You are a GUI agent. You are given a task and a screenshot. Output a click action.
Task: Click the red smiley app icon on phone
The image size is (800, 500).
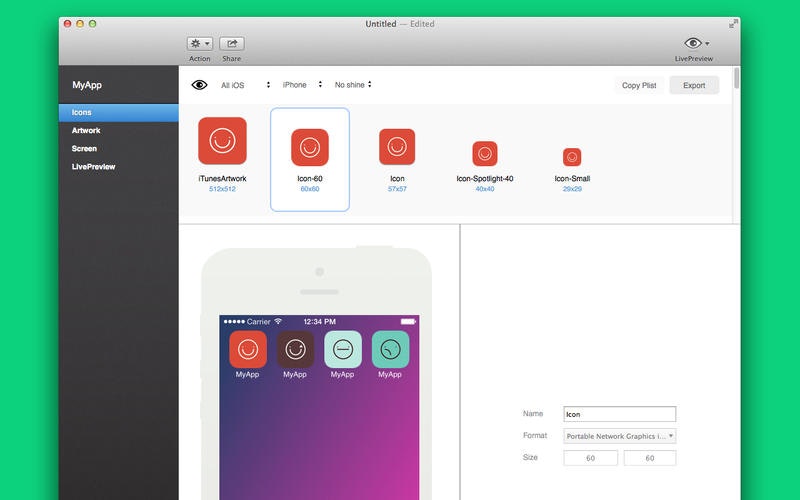pos(248,349)
